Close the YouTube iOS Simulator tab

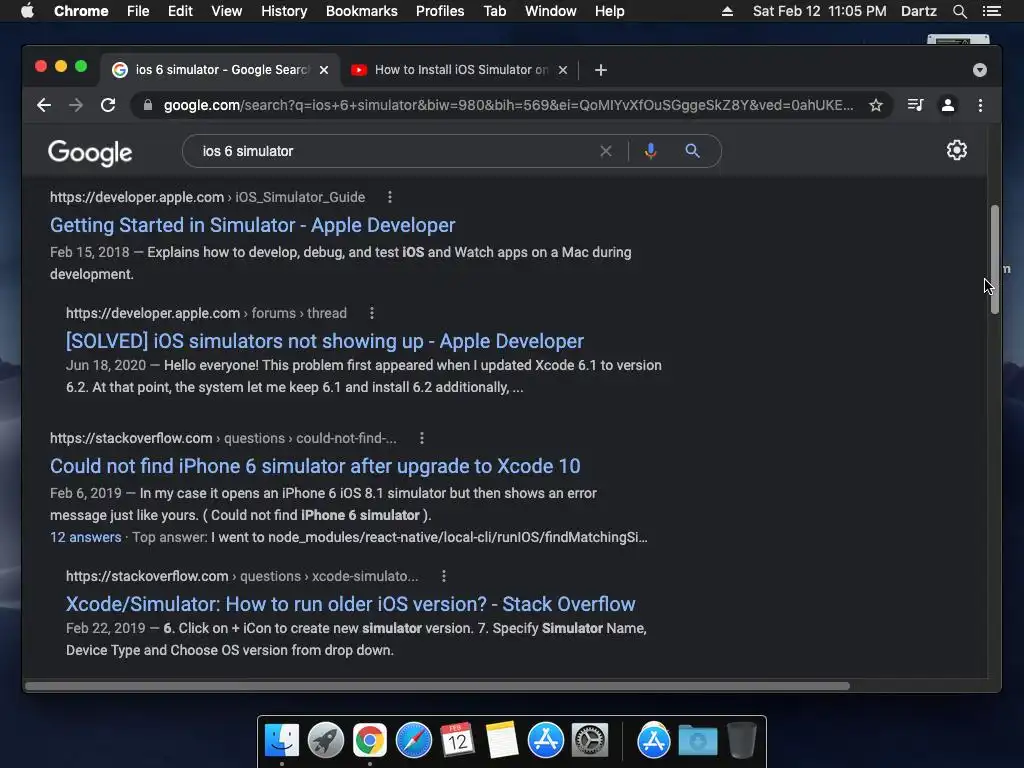click(563, 70)
